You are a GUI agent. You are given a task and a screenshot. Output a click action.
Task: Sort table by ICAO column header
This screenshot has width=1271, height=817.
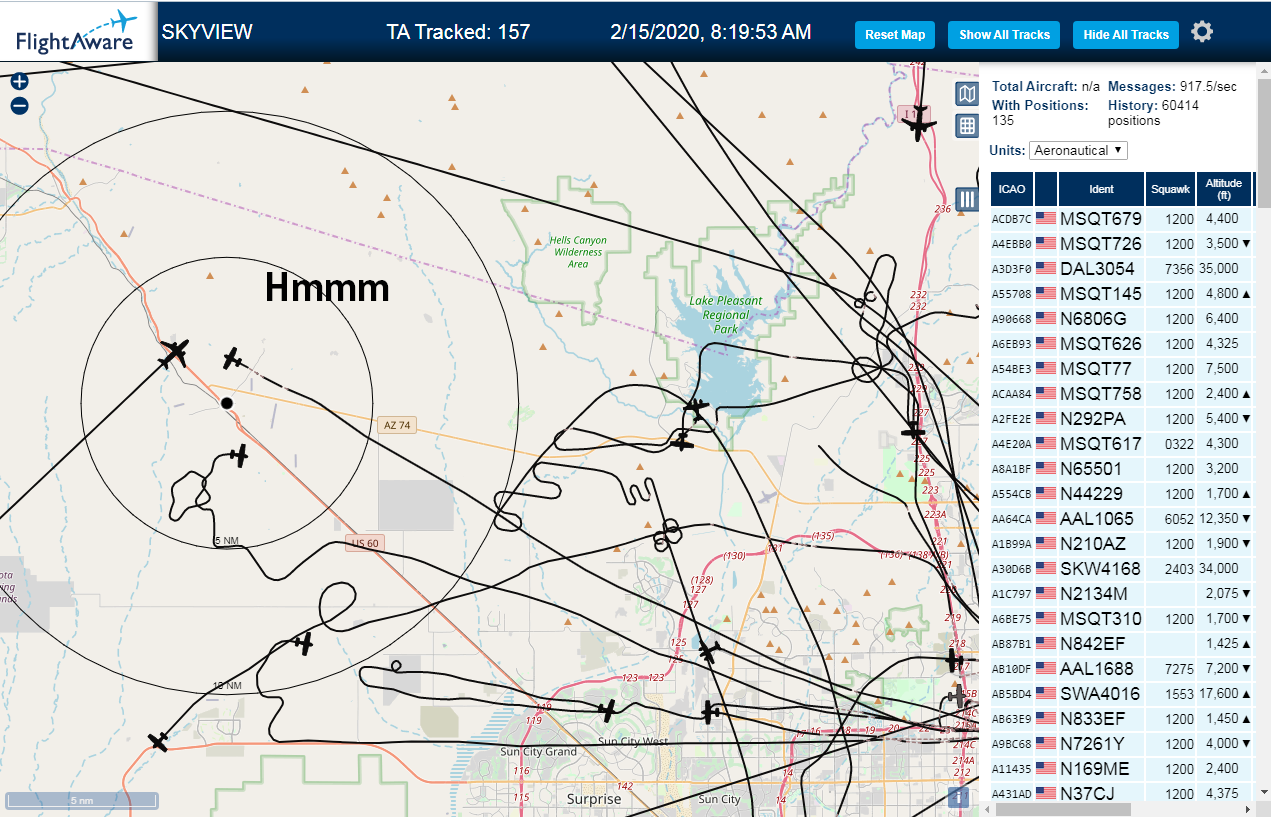1011,189
